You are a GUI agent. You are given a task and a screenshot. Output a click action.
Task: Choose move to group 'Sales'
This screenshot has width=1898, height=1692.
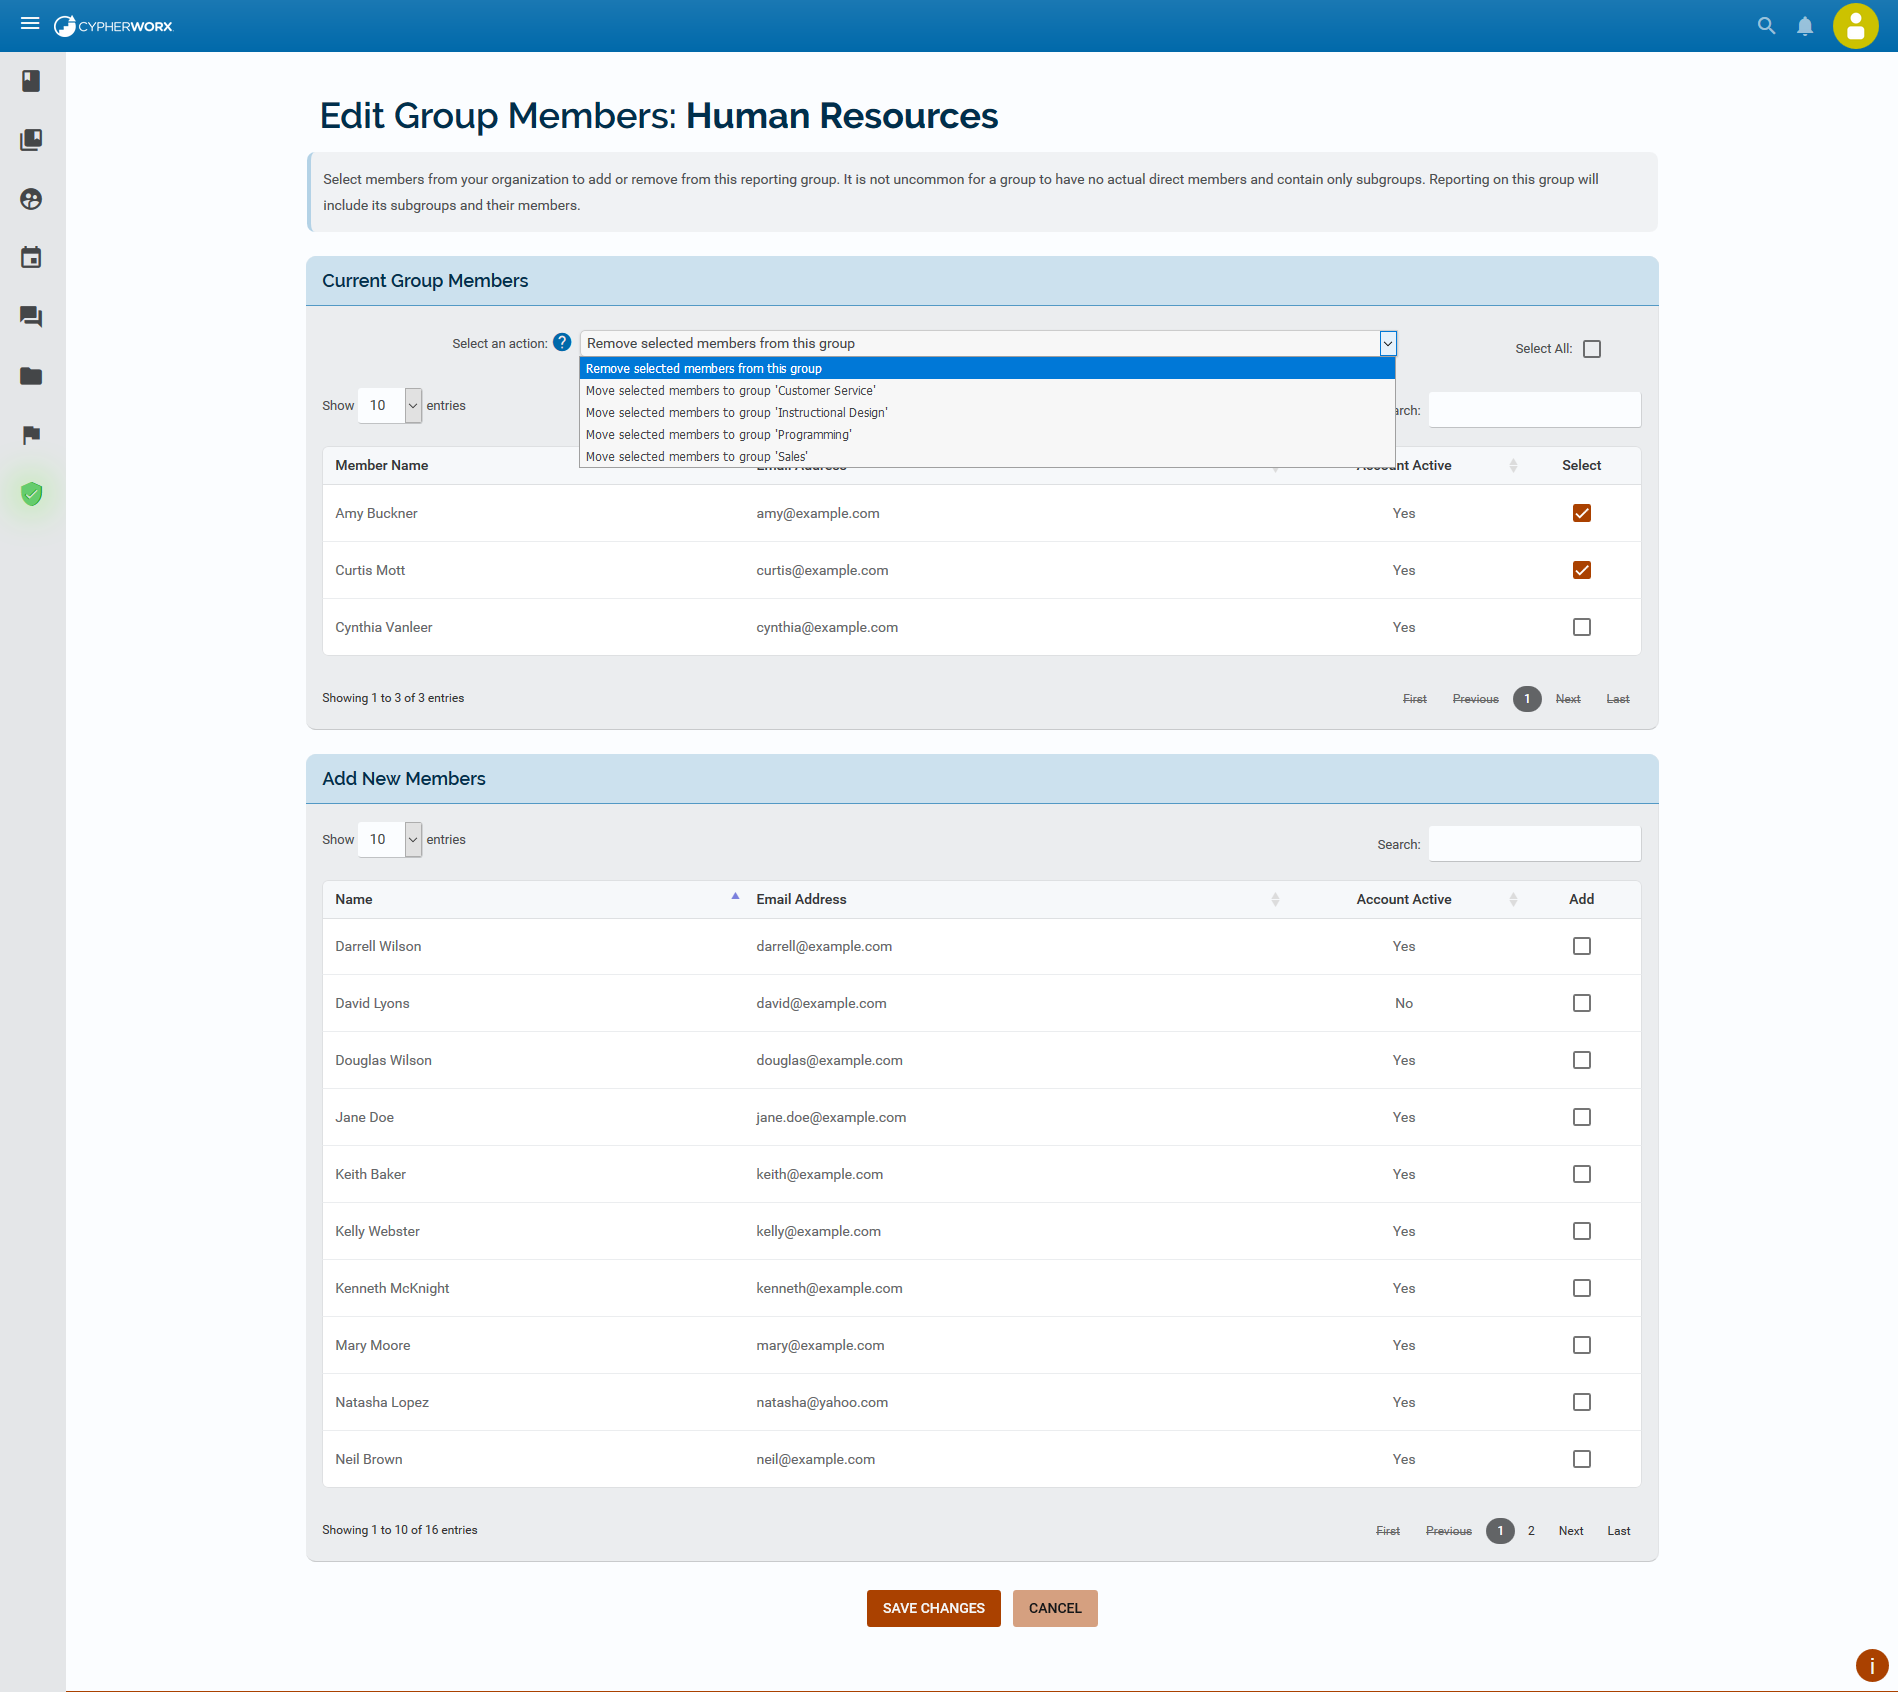click(x=987, y=457)
